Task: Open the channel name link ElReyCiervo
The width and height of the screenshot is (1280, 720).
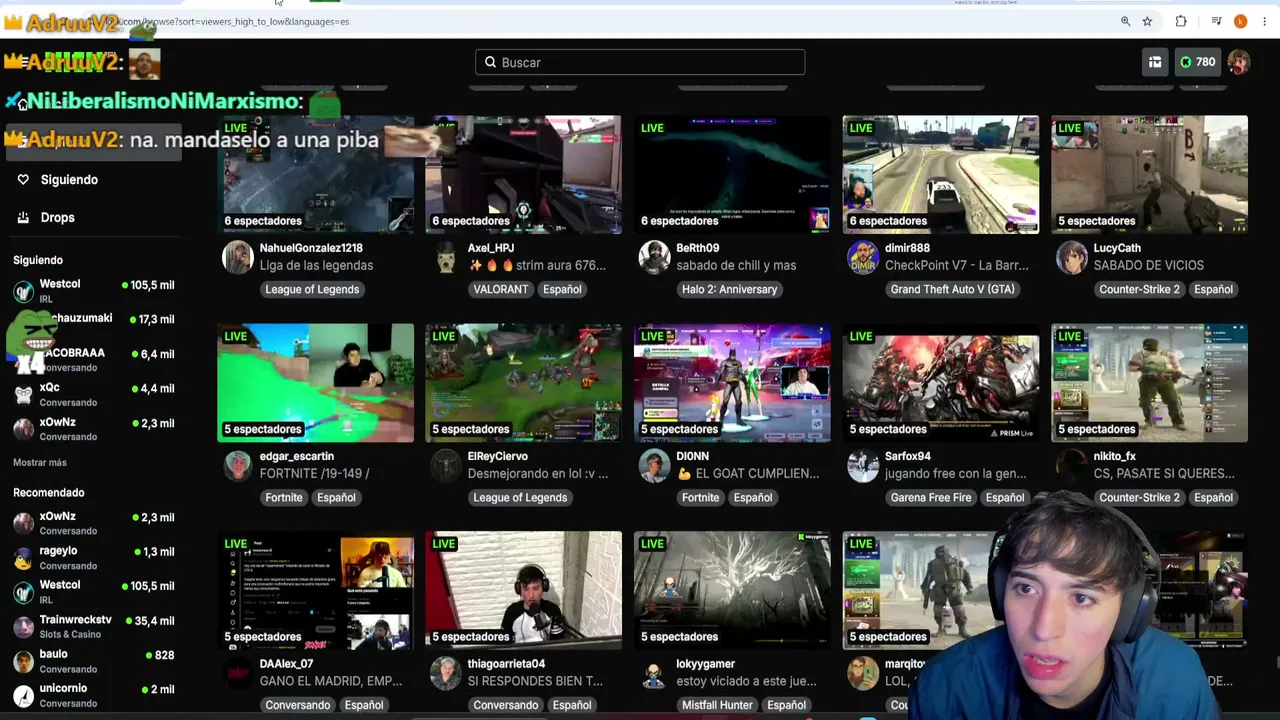Action: (x=498, y=456)
